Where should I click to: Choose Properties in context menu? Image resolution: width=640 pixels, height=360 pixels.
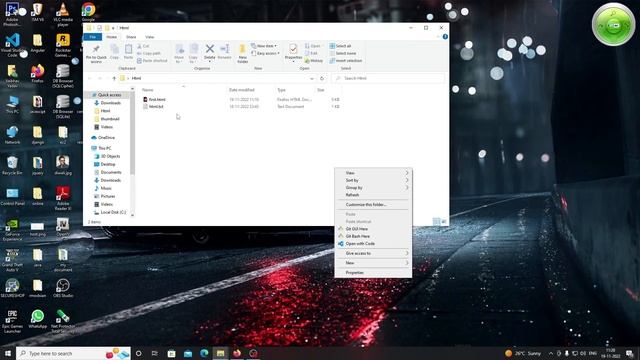click(373, 273)
